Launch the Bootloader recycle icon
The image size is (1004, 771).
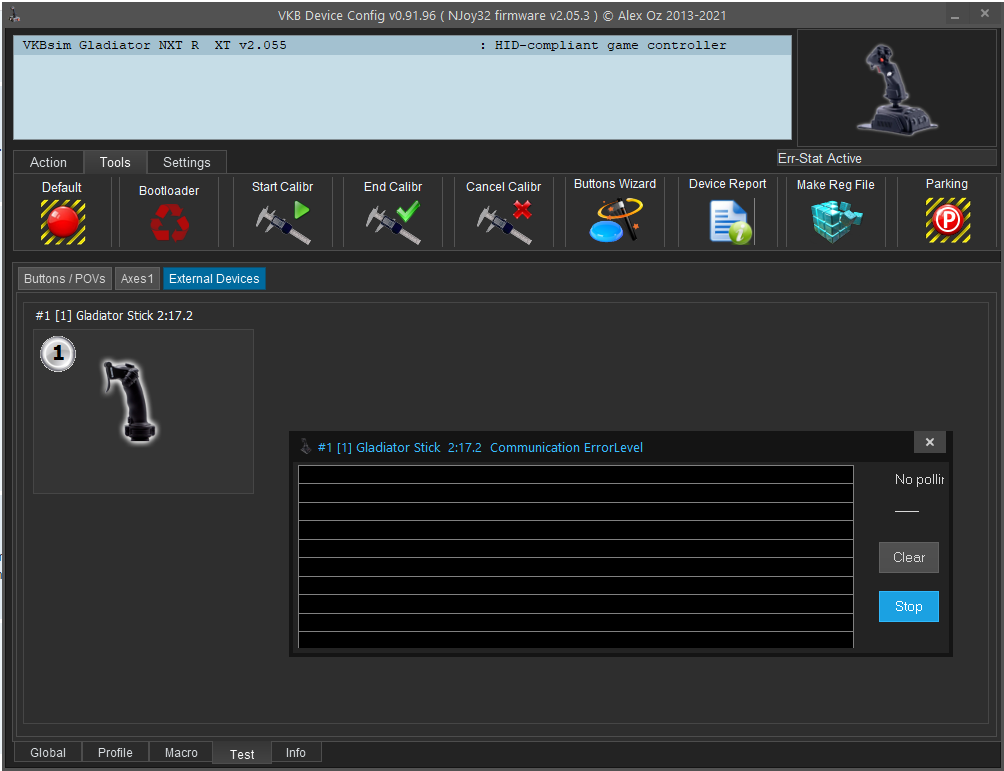coord(170,222)
